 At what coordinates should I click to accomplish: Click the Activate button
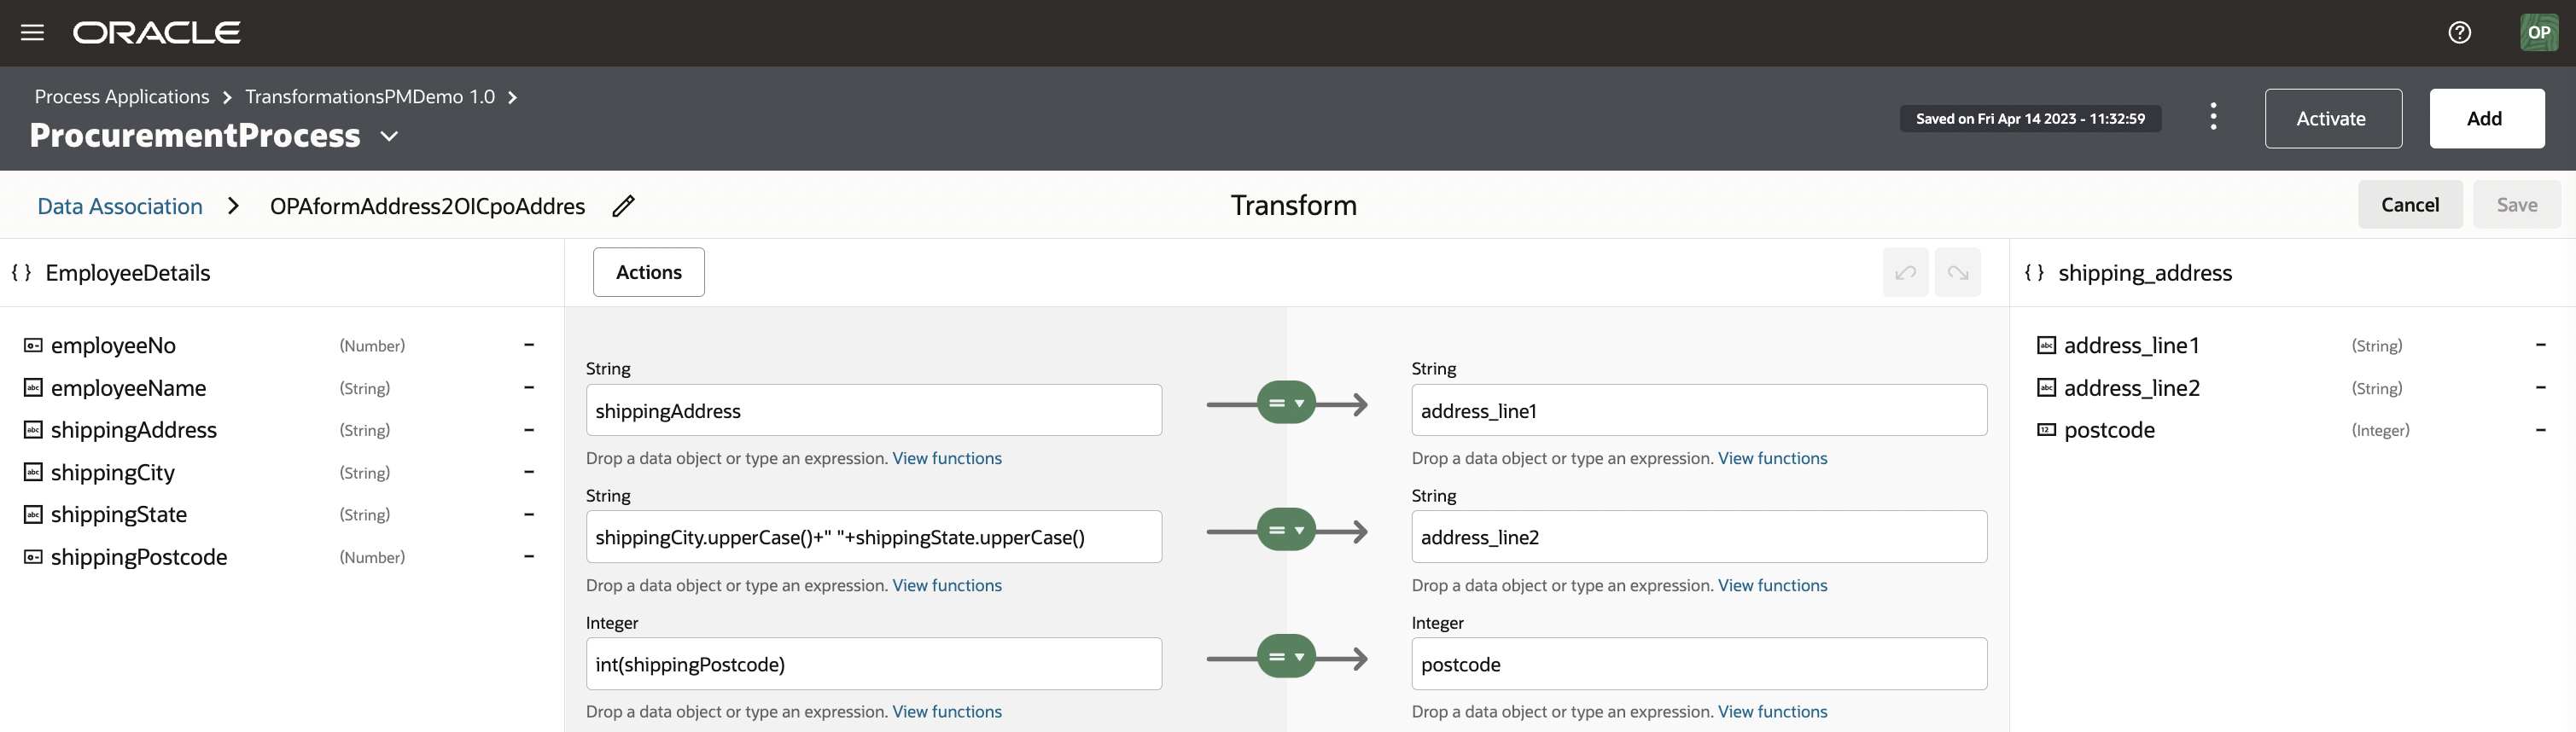pyautogui.click(x=2332, y=118)
